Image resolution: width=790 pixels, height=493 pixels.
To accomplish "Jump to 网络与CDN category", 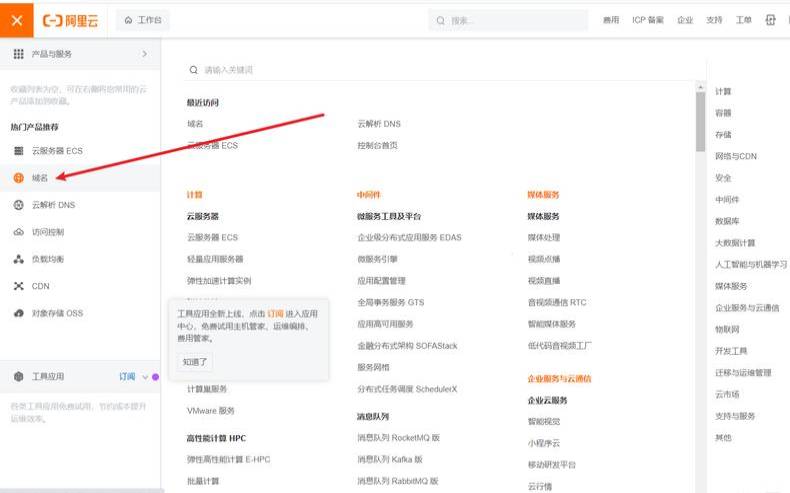I will click(x=736, y=156).
